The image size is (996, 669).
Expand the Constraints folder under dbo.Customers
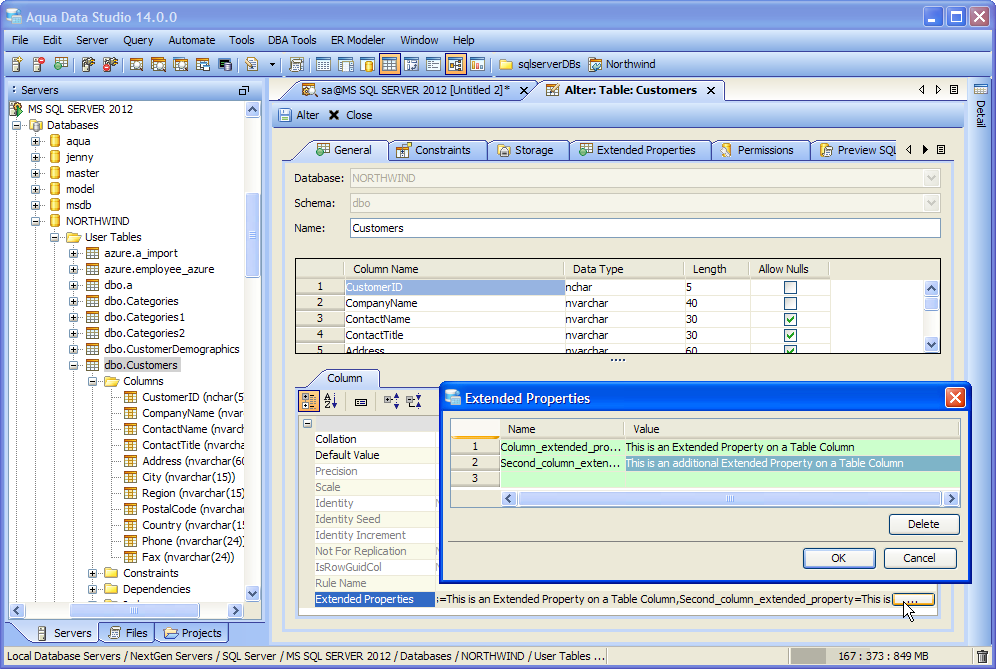click(93, 573)
